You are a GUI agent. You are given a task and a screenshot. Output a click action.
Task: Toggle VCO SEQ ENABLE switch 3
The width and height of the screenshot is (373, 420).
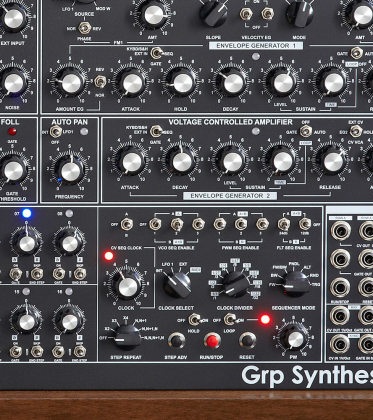coord(198,224)
